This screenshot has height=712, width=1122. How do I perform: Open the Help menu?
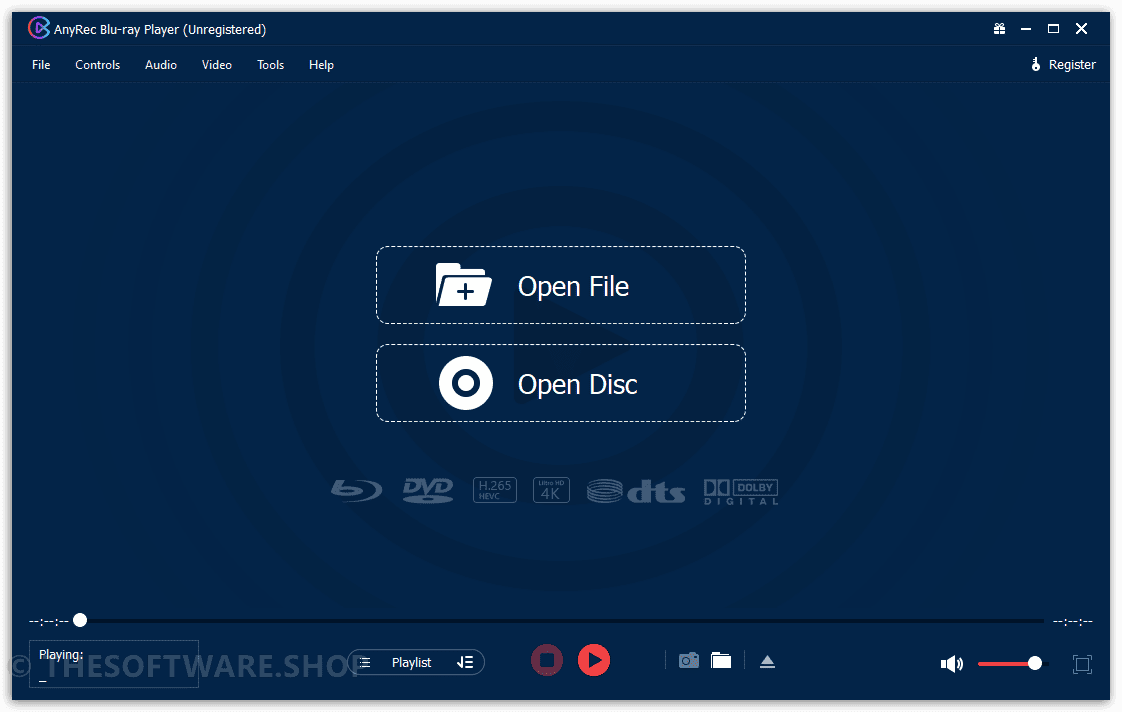tap(321, 65)
